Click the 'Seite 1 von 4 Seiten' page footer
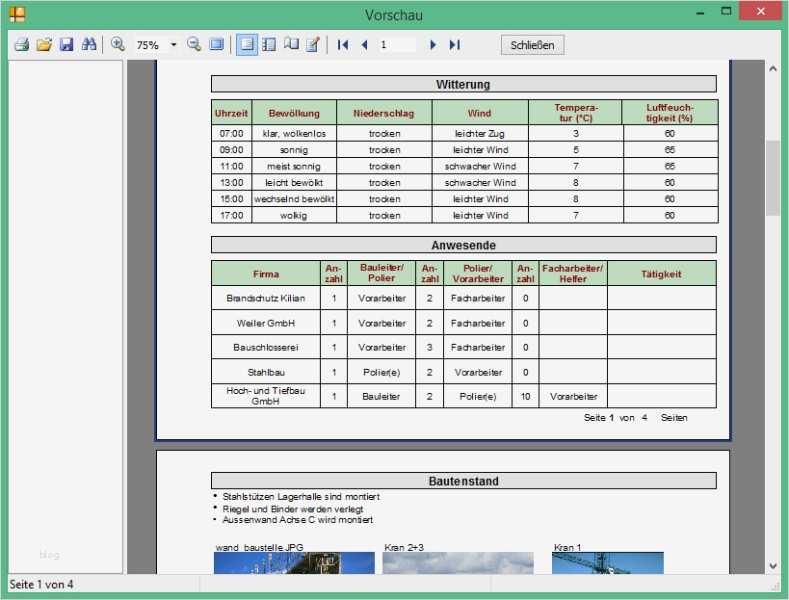Viewport: 789px width, 600px height. tap(635, 417)
